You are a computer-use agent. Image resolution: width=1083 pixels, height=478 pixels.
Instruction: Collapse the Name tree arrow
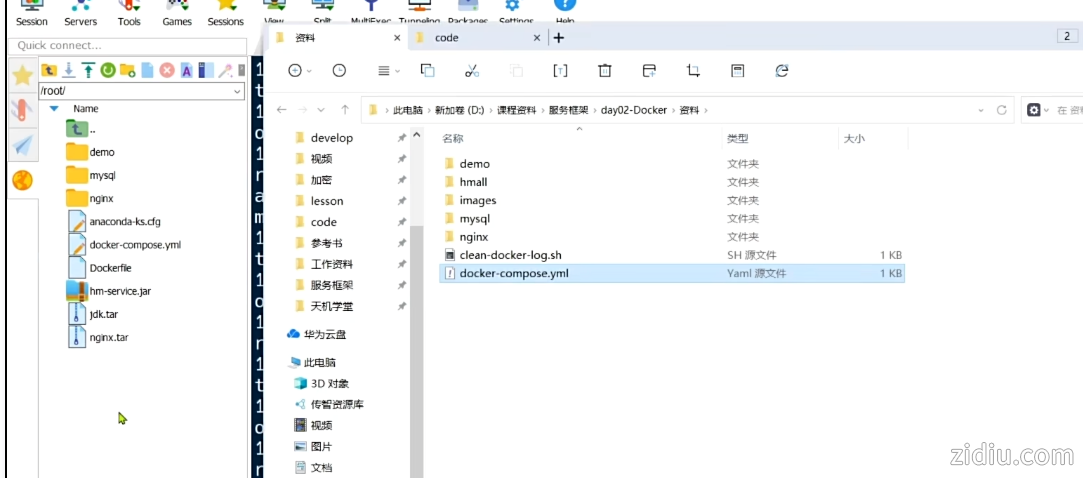54,108
